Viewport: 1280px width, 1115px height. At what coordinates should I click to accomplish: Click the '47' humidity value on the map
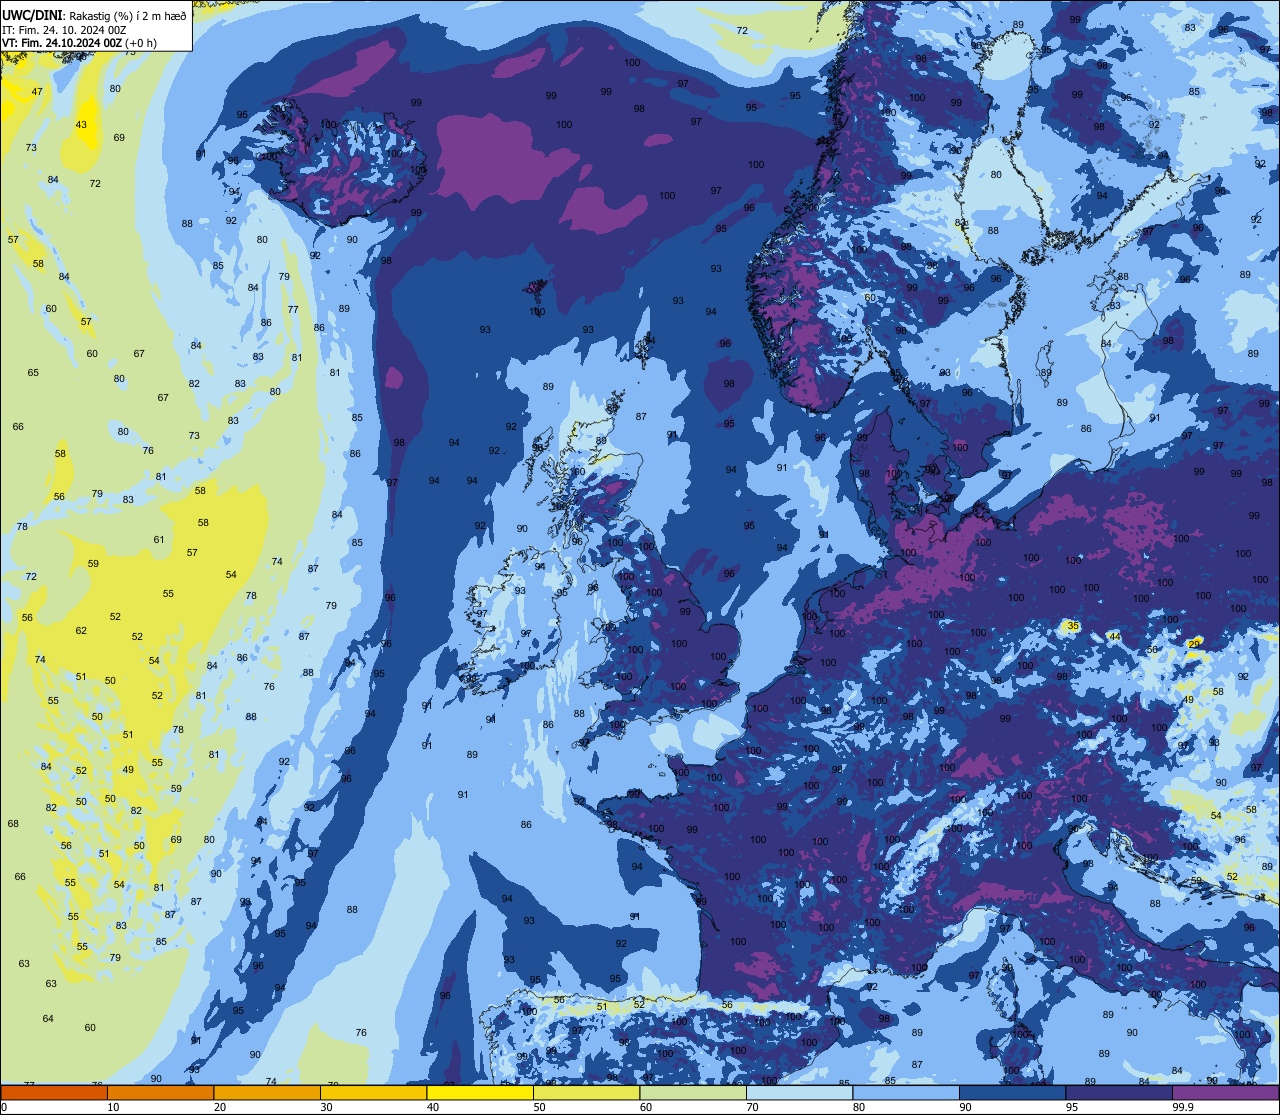pyautogui.click(x=37, y=92)
